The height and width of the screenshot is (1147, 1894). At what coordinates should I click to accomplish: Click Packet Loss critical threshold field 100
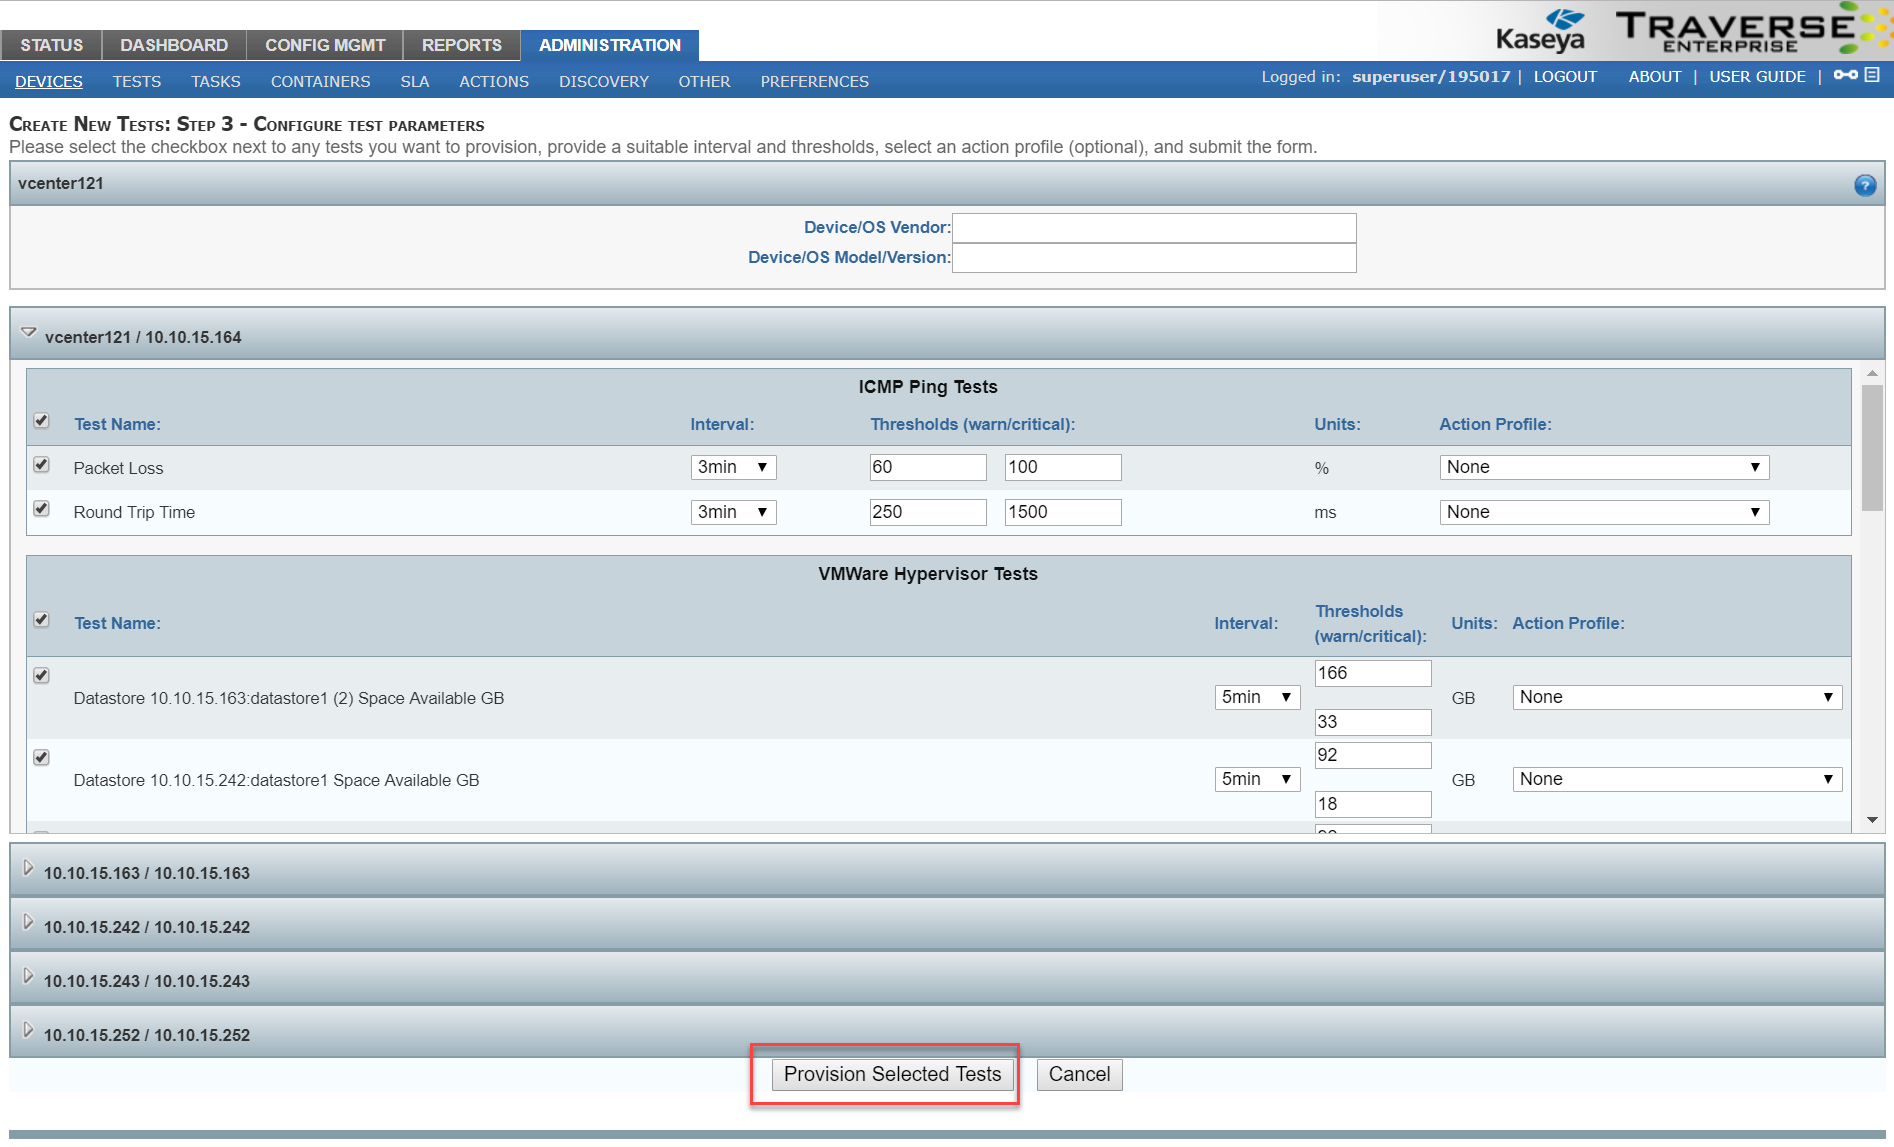1063,467
